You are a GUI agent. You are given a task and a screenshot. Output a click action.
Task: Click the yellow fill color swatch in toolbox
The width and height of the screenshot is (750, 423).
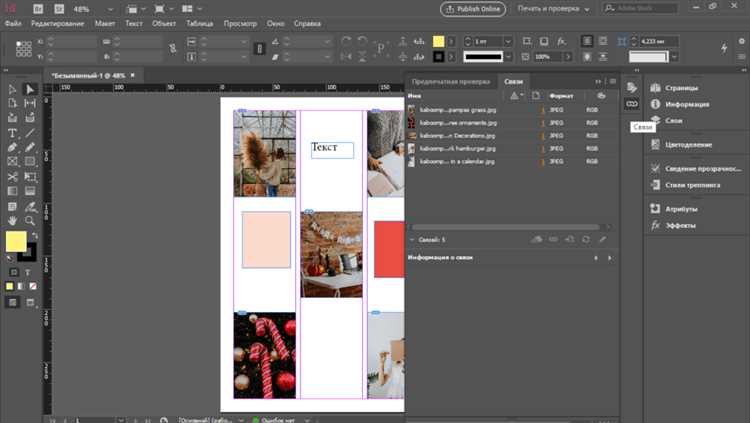click(x=15, y=241)
